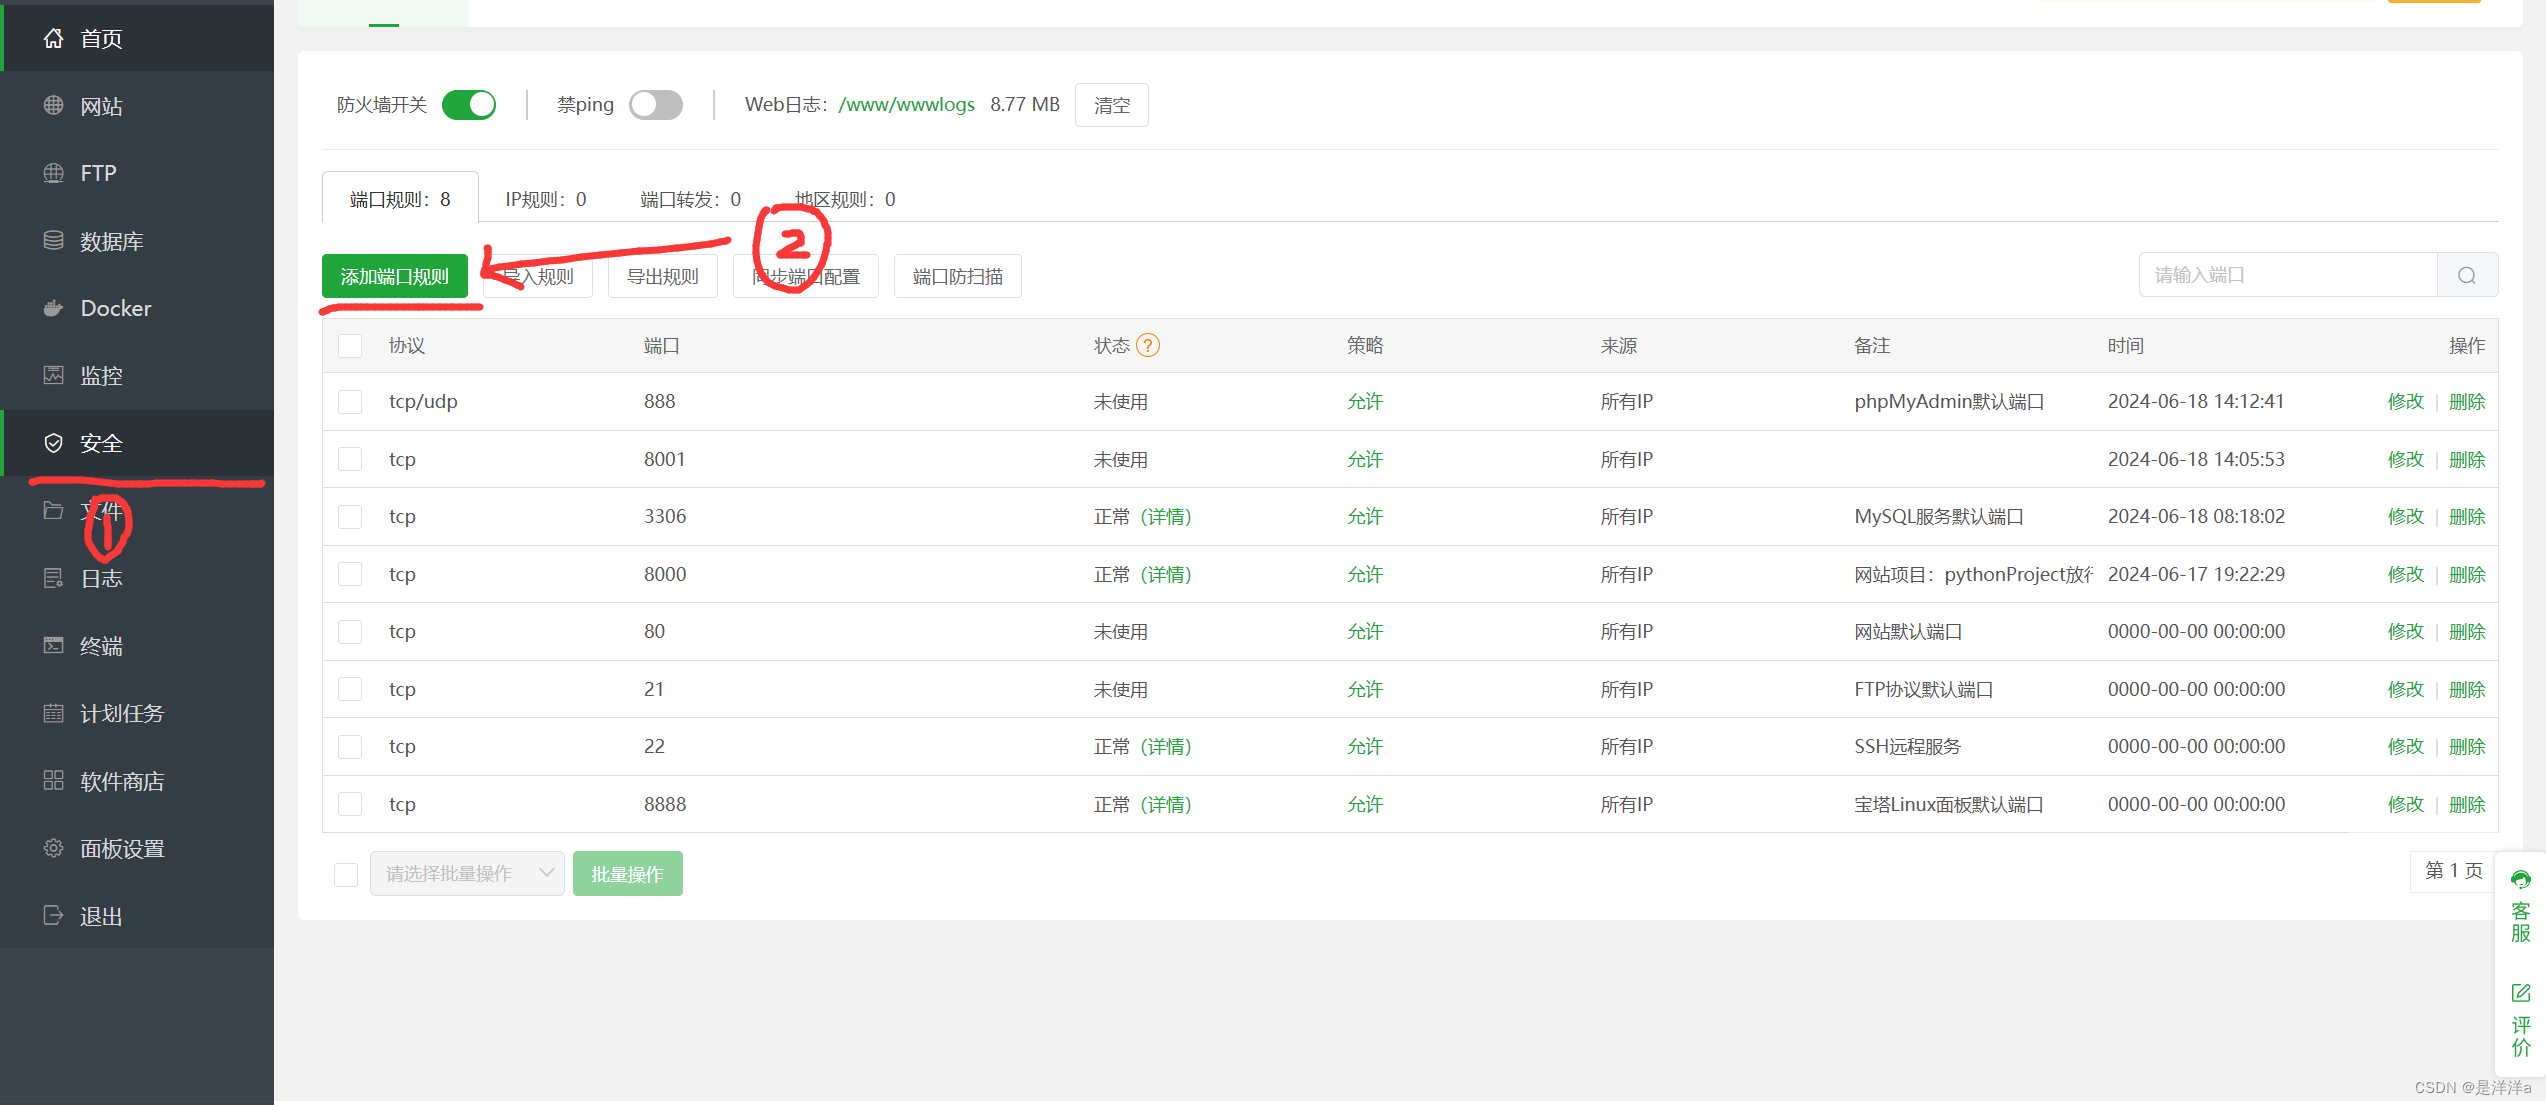Image resolution: width=2546 pixels, height=1105 pixels.
Task: Click the Docker whale icon
Action: (54, 308)
